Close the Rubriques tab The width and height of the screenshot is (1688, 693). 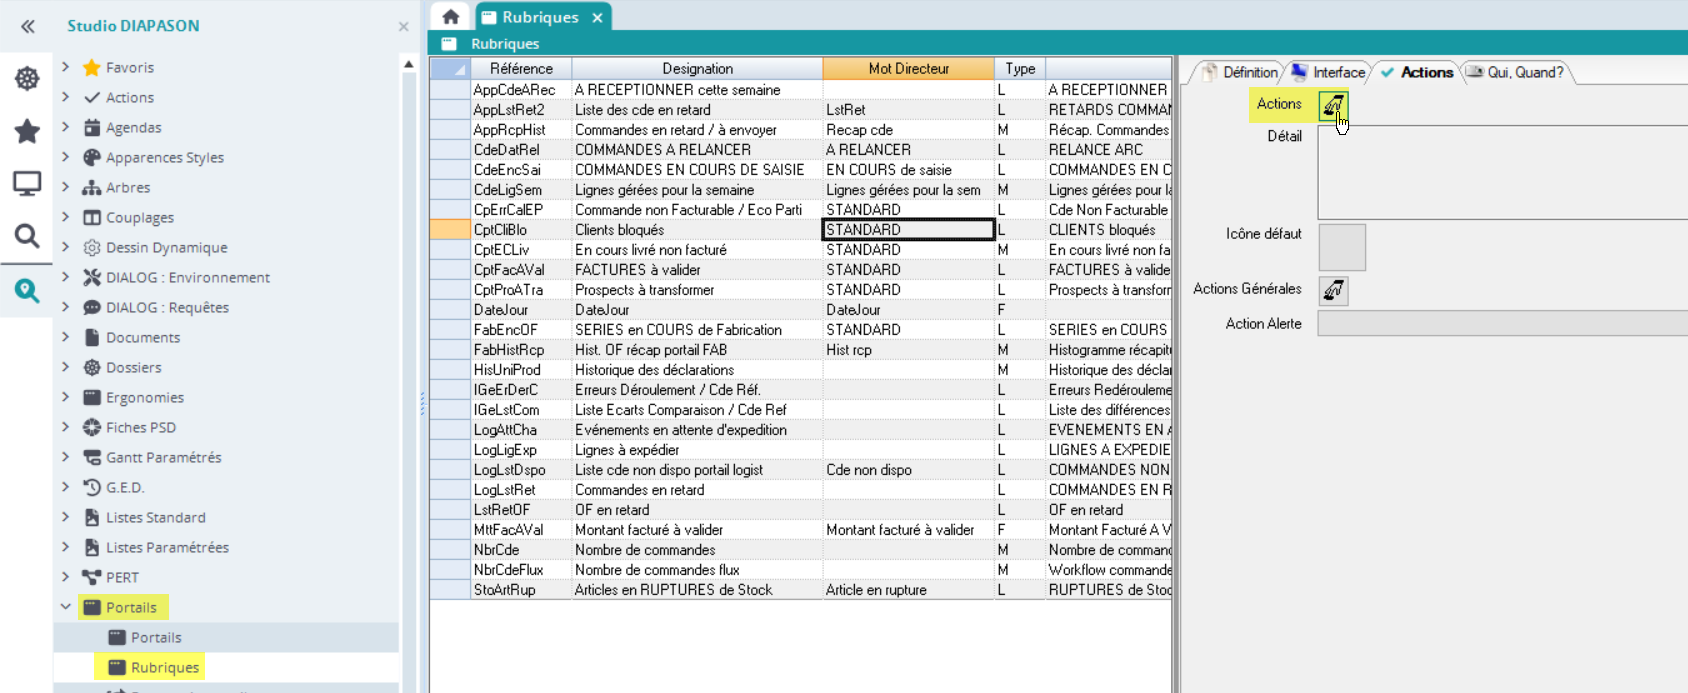click(x=597, y=18)
